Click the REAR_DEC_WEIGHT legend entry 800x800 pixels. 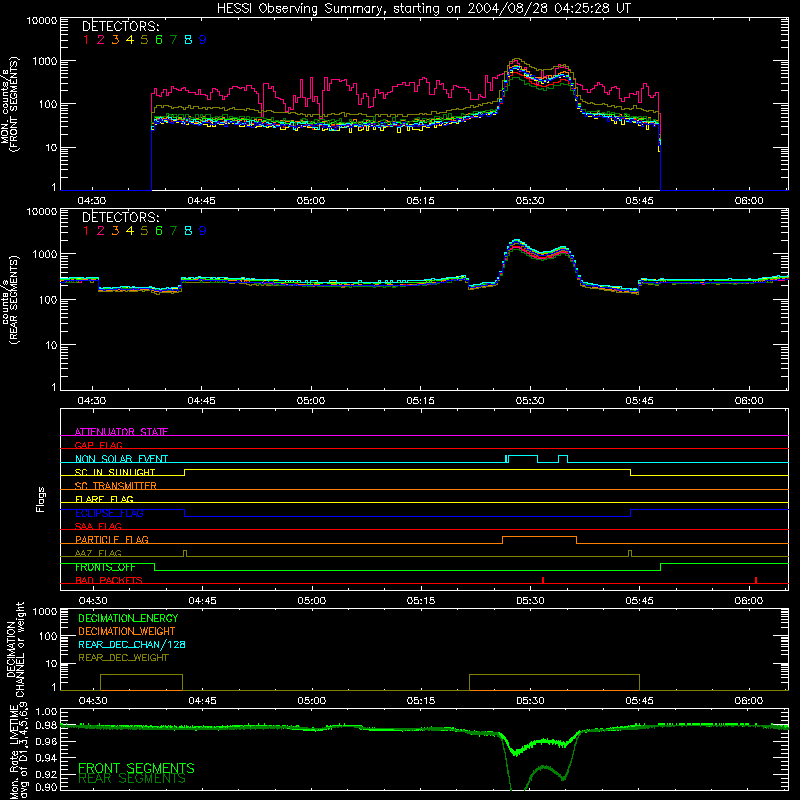click(123, 658)
